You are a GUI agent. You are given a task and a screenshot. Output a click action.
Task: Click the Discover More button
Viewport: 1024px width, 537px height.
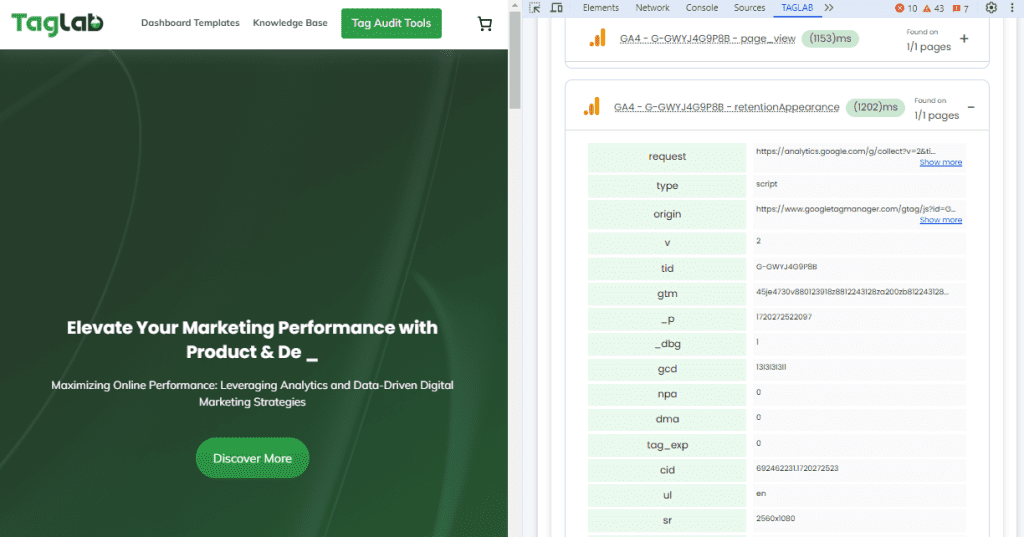point(252,458)
